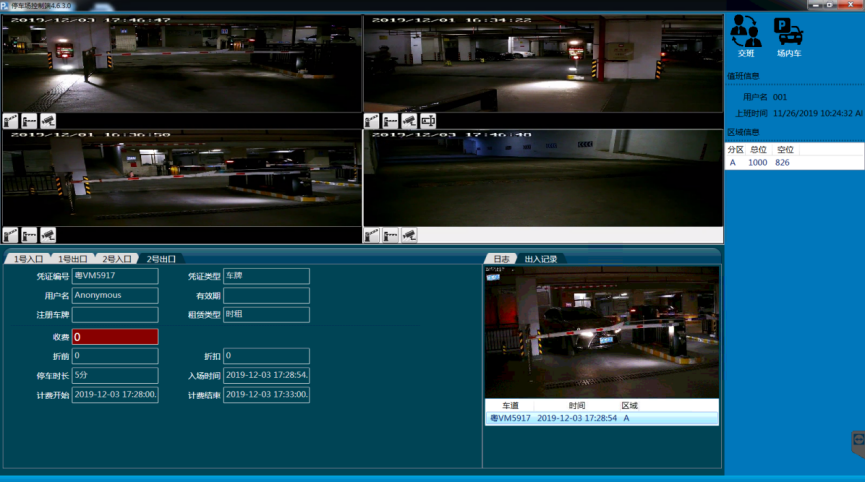
Task: Click barrier open icon under bottom-left feed
Action: click(x=11, y=235)
